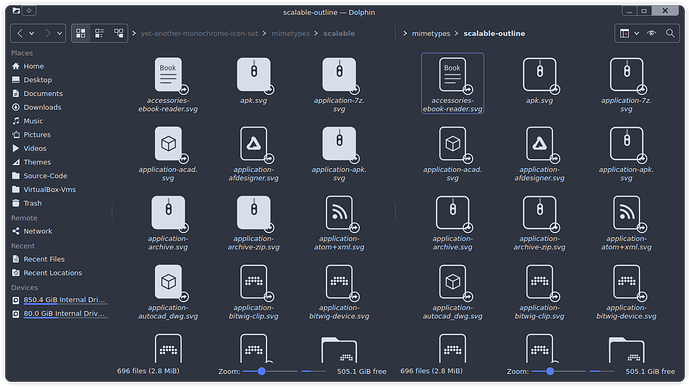
Task: Open Downloads in Places sidebar
Action: coord(42,107)
